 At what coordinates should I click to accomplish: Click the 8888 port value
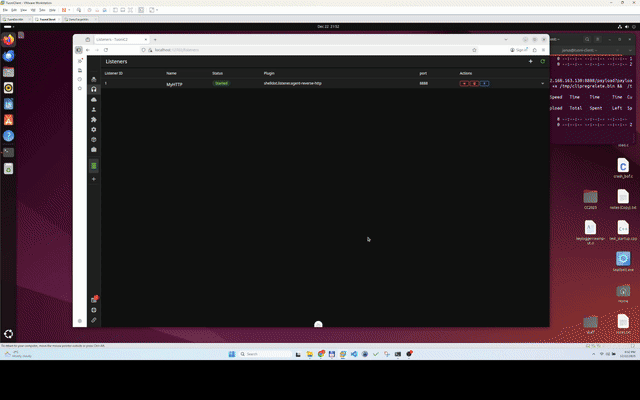[x=424, y=83]
